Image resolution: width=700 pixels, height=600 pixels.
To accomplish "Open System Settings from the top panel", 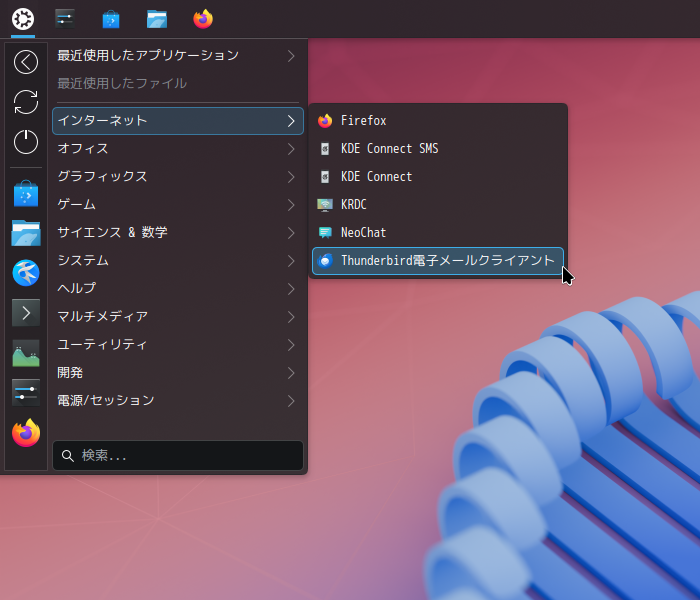I will tap(65, 19).
